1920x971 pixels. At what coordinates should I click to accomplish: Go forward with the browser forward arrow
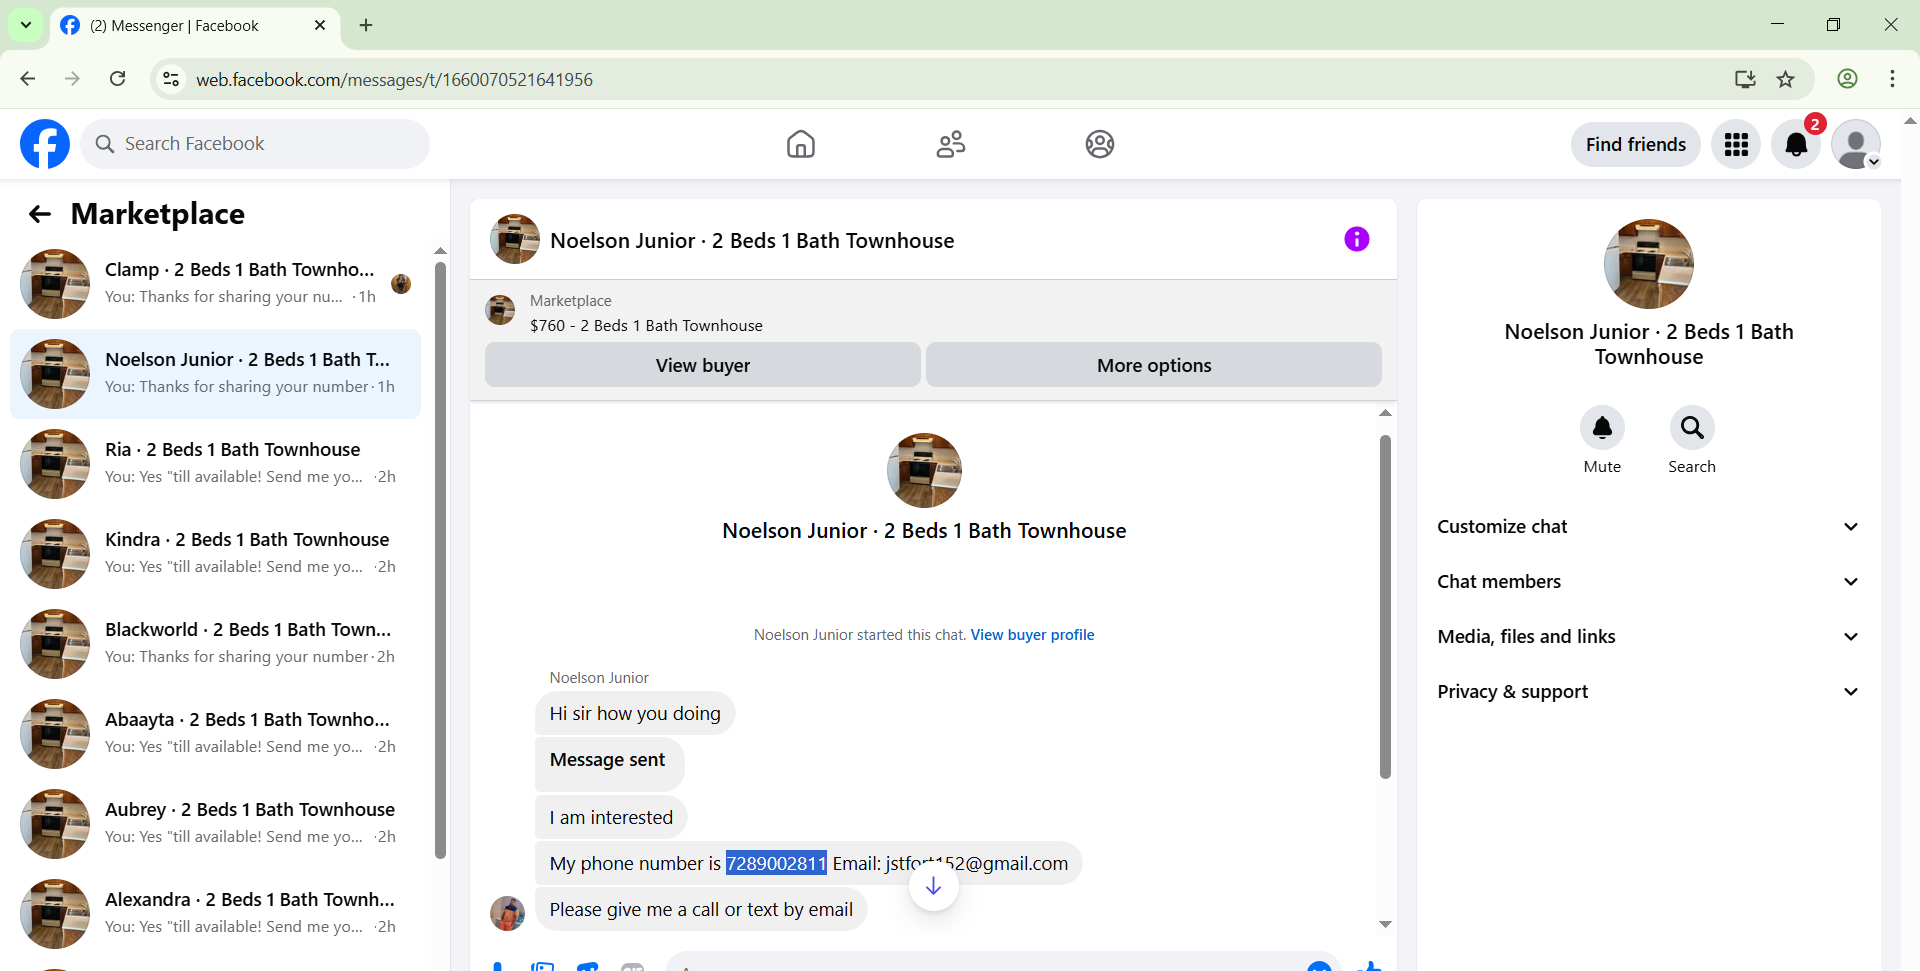[72, 79]
